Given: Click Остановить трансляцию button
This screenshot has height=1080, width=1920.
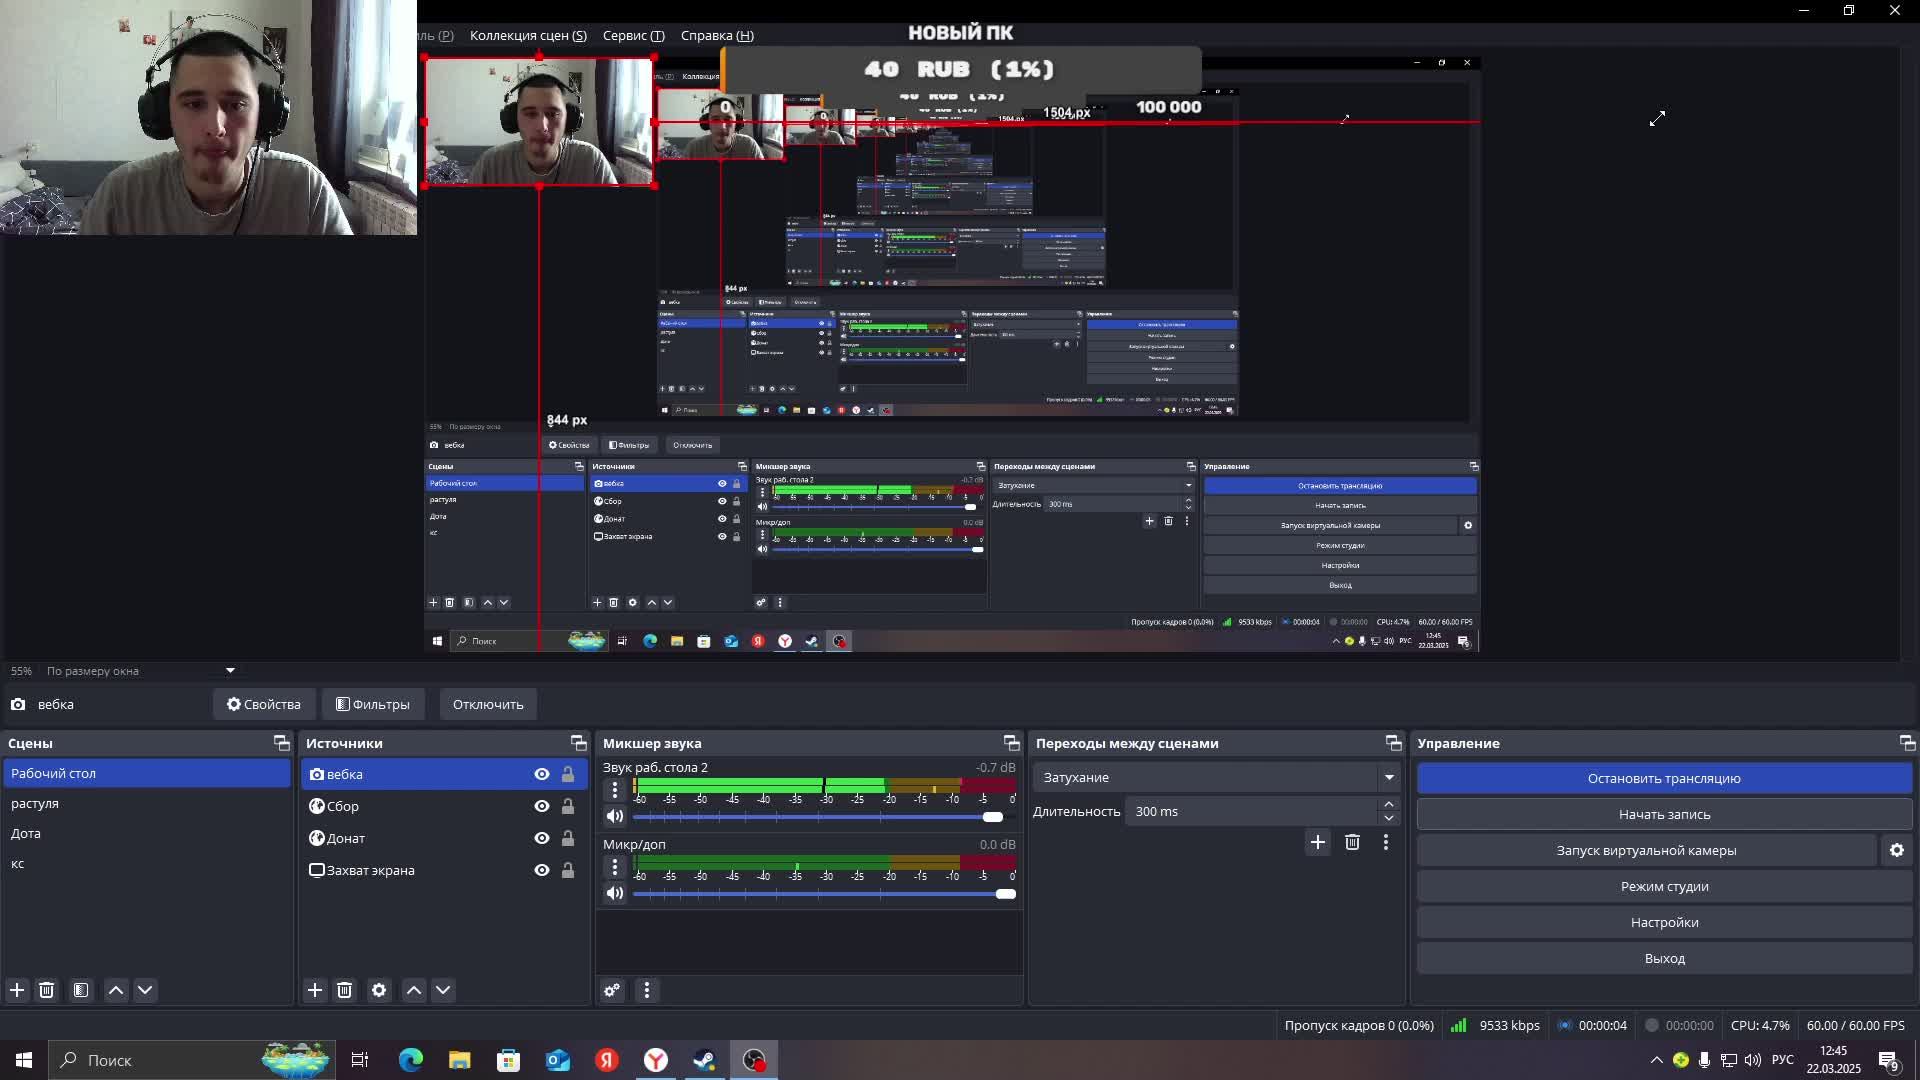Looking at the screenshot, I should [x=1664, y=778].
